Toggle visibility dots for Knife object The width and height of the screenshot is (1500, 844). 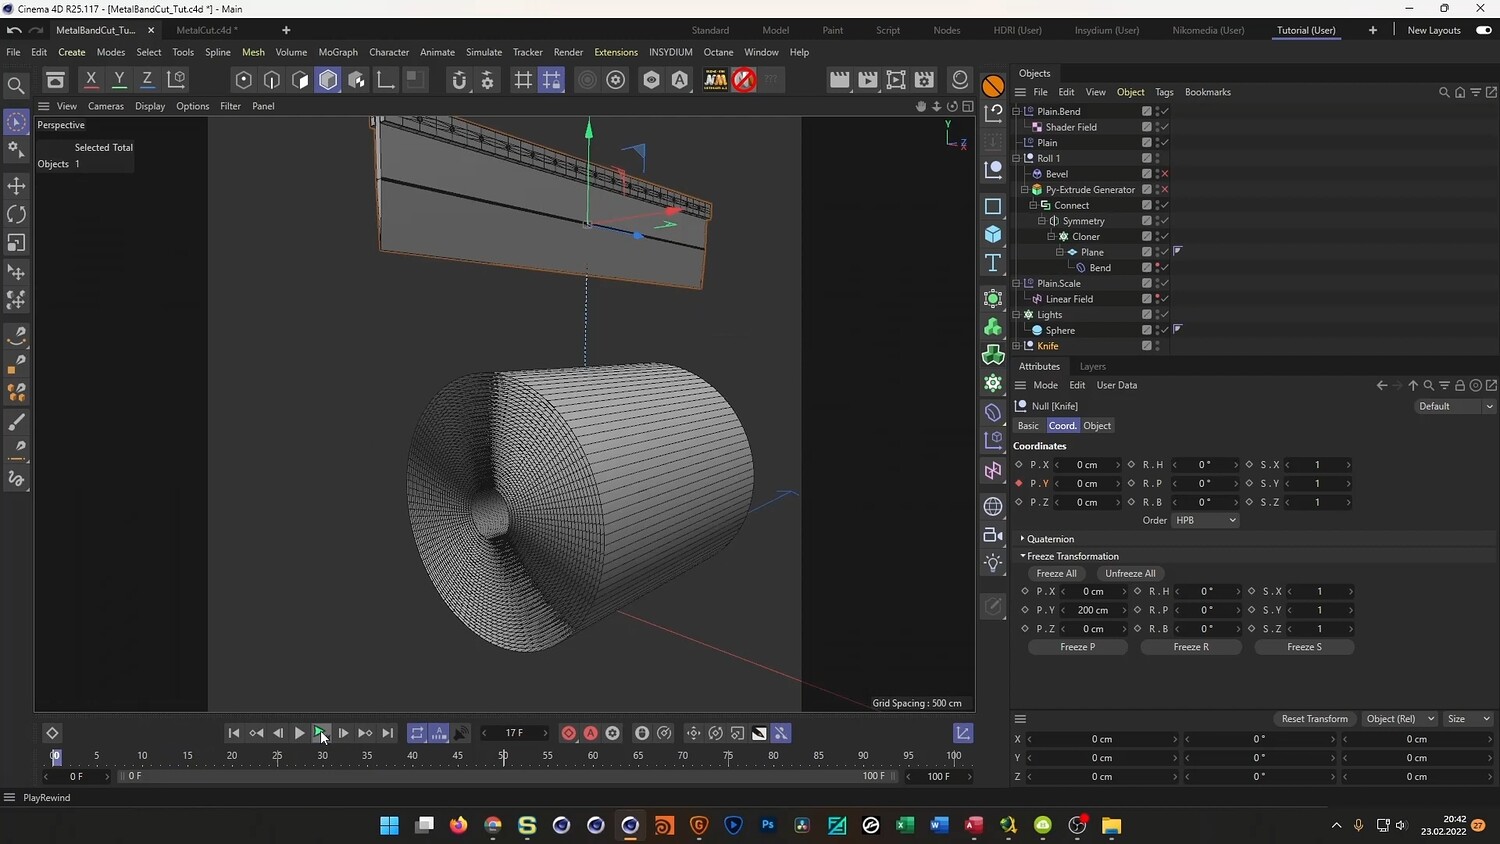point(1157,346)
